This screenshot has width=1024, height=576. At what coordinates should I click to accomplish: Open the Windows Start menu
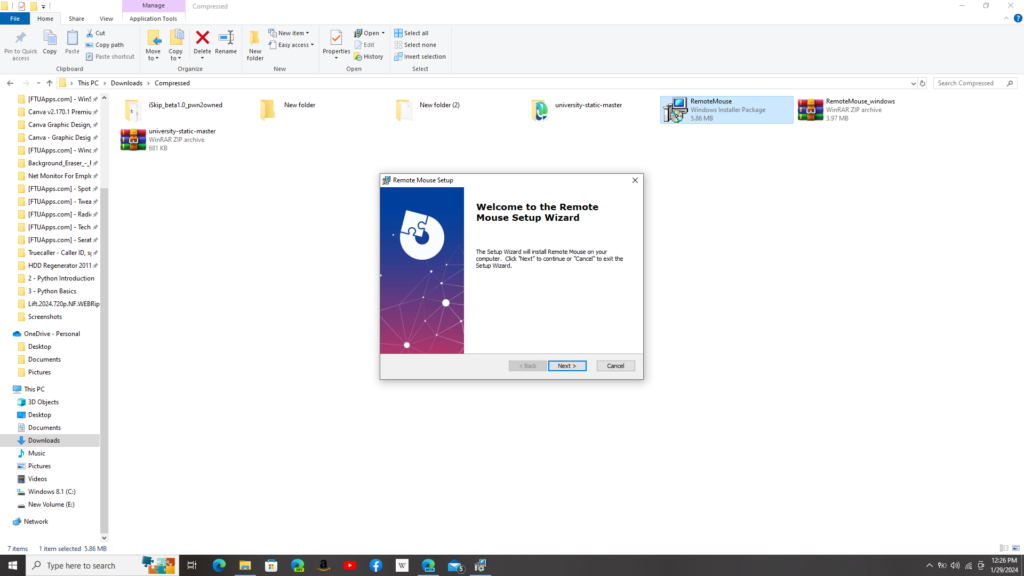(x=12, y=566)
